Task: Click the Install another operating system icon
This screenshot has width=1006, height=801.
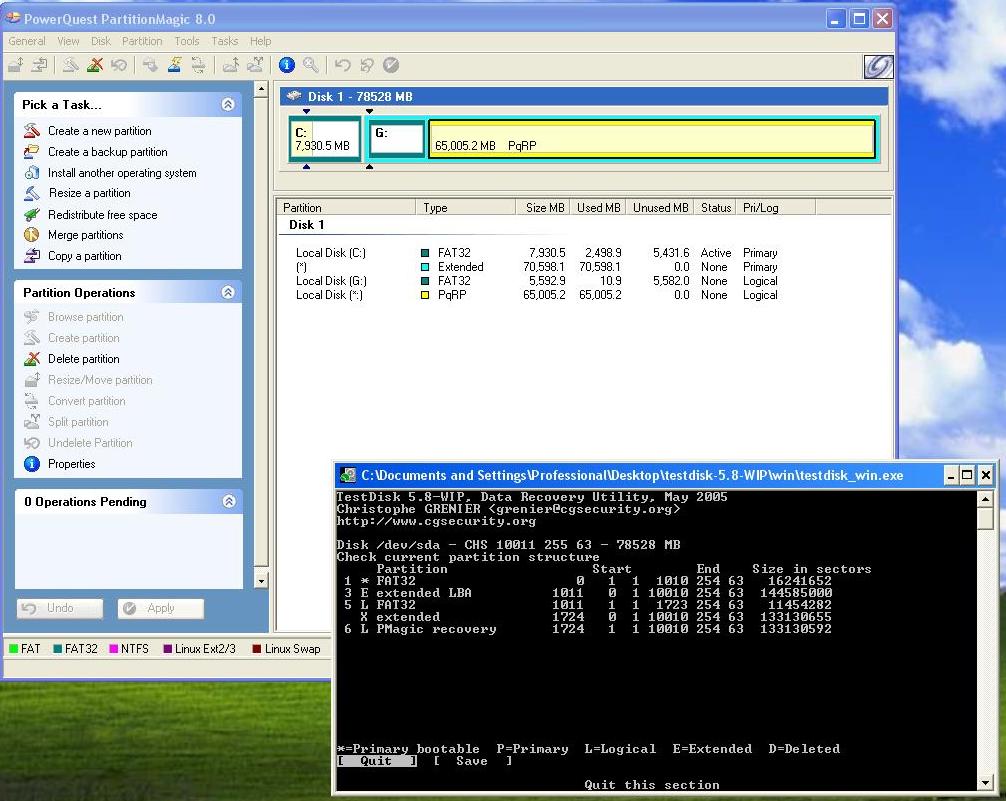Action: 31,173
